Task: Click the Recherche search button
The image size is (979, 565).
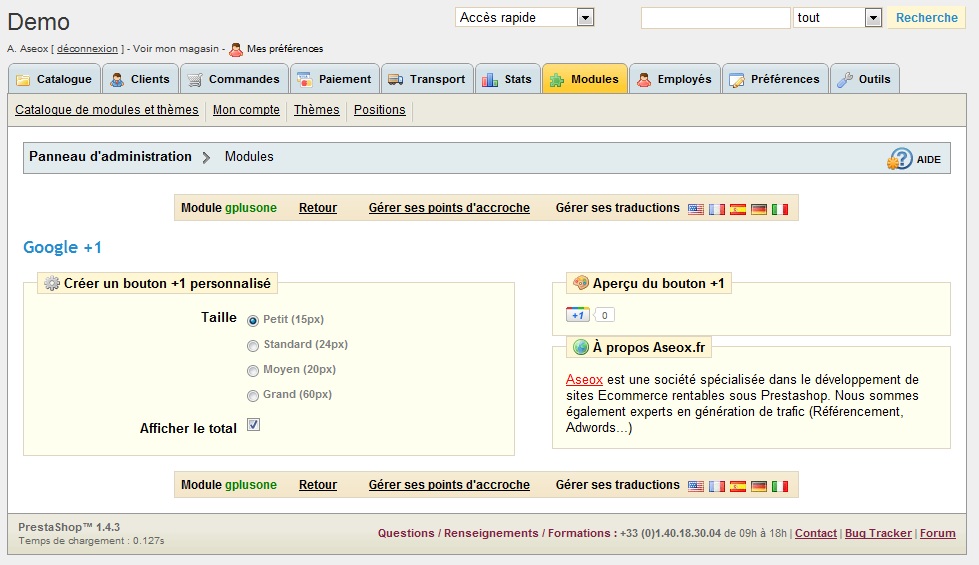Action: tap(927, 17)
